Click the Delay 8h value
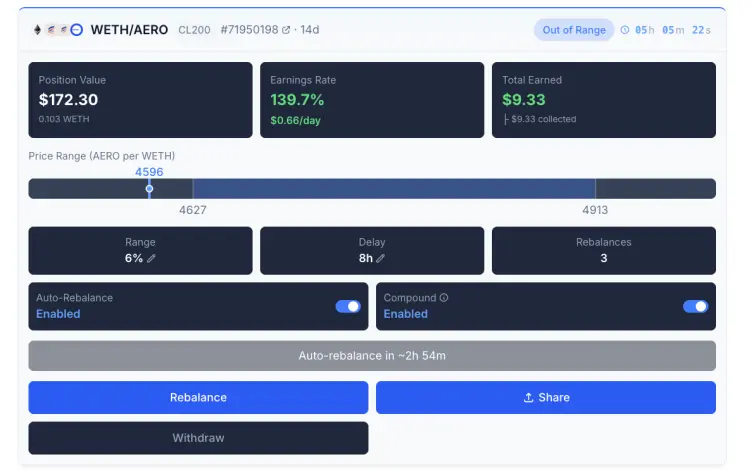 click(365, 258)
